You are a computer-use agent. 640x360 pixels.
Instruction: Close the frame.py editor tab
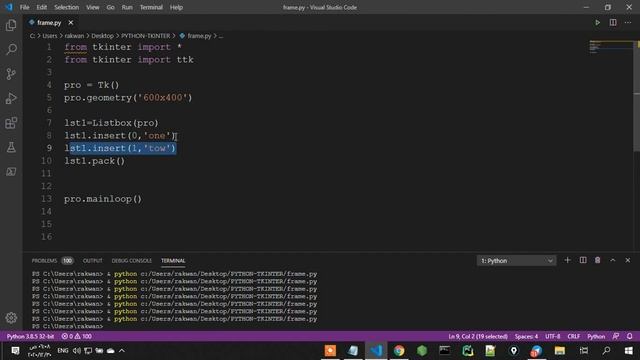[x=71, y=22]
